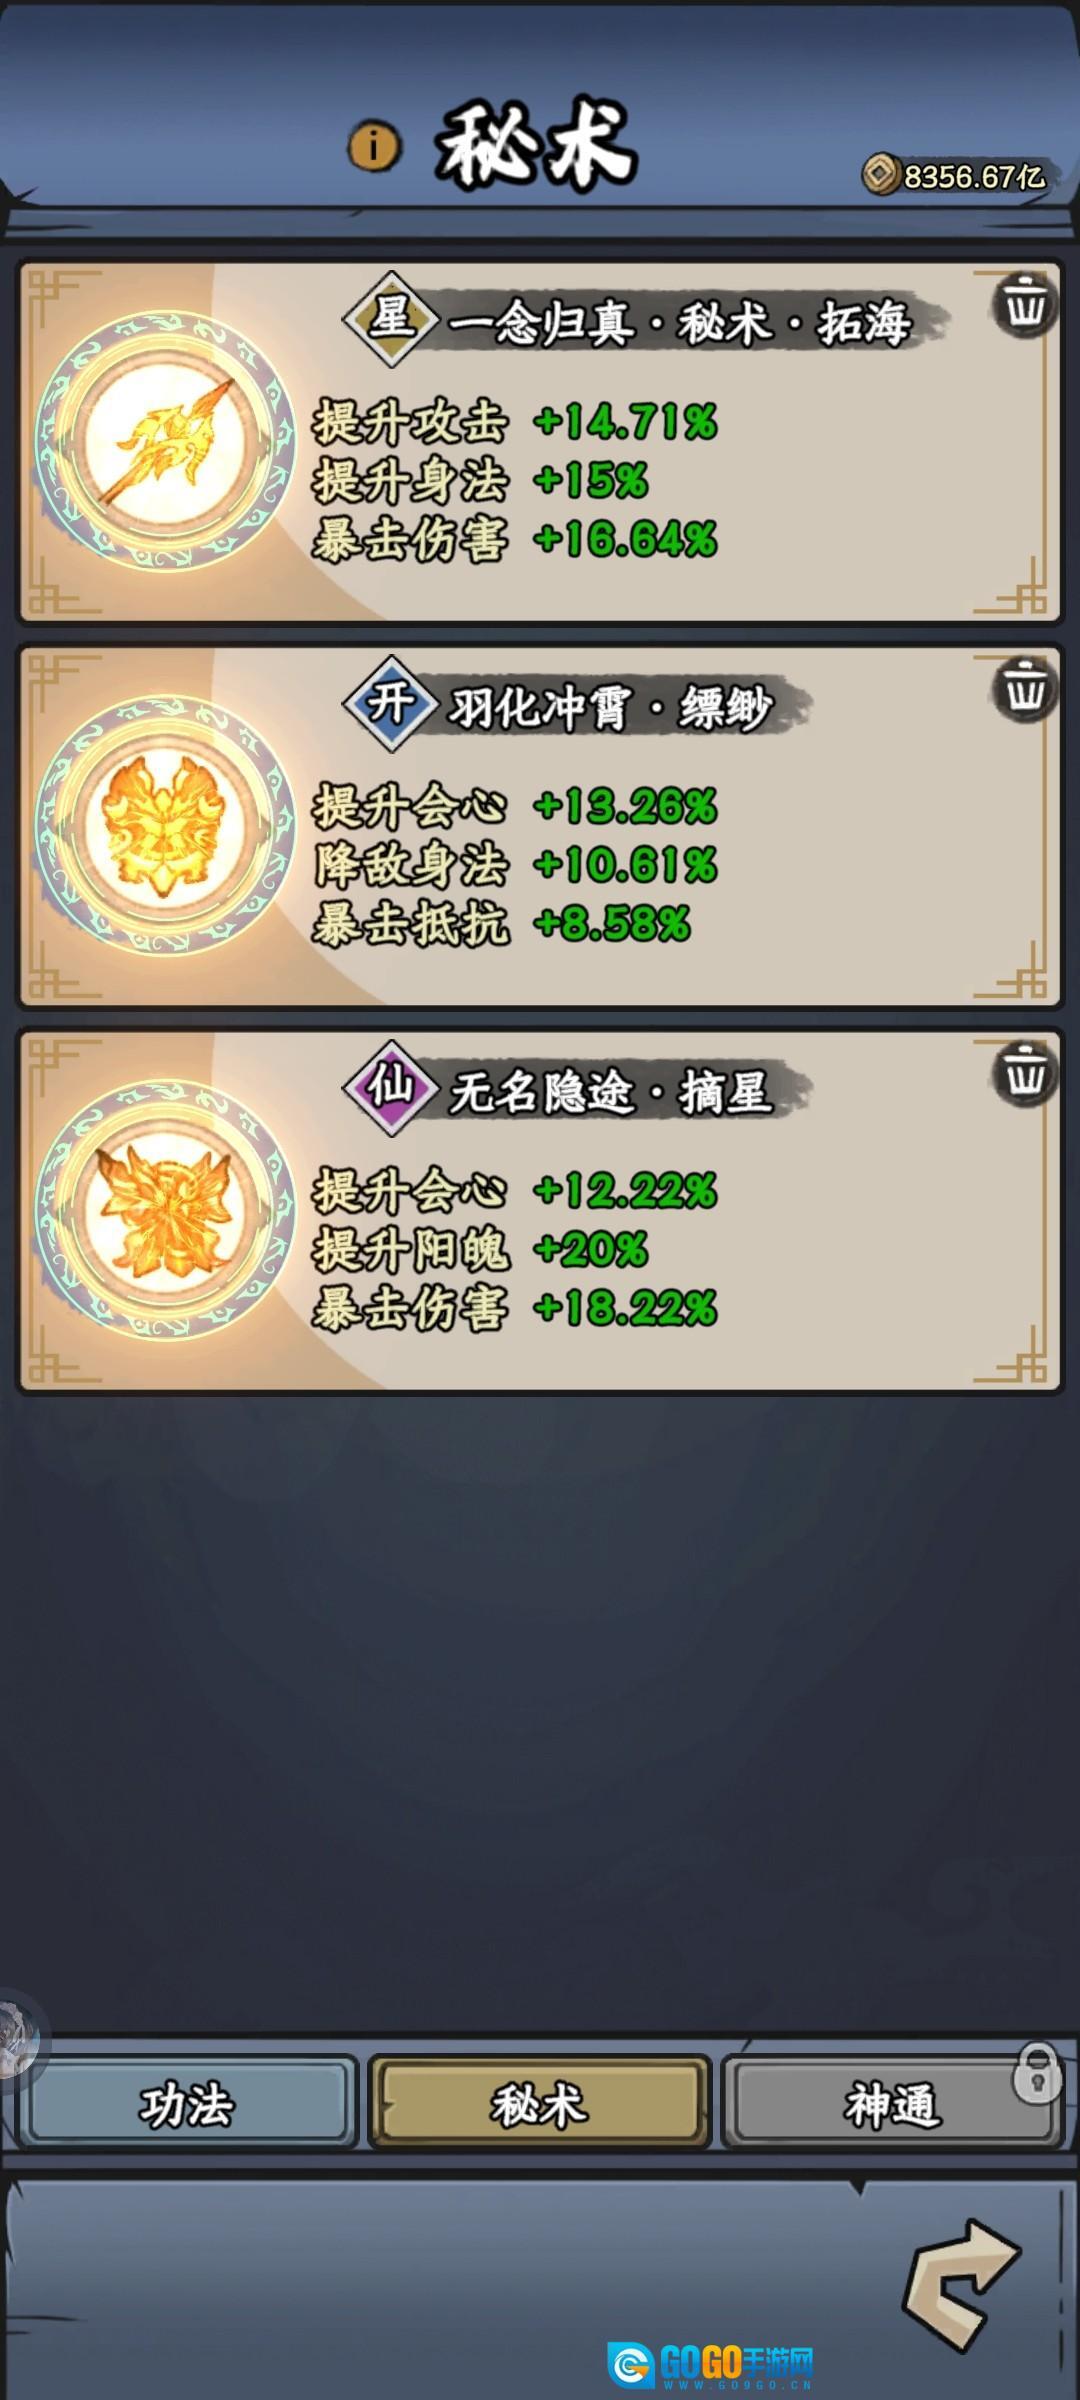The height and width of the screenshot is (2400, 1080).
Task: Tap the trash icon for 羽化冲霄·缥缈
Action: pos(1025,689)
